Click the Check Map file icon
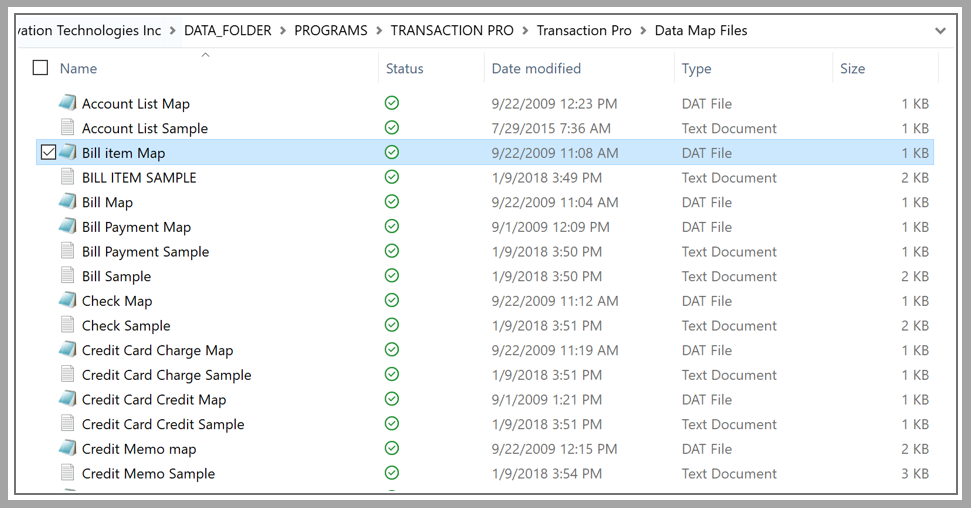The height and width of the screenshot is (508, 971). coord(67,300)
